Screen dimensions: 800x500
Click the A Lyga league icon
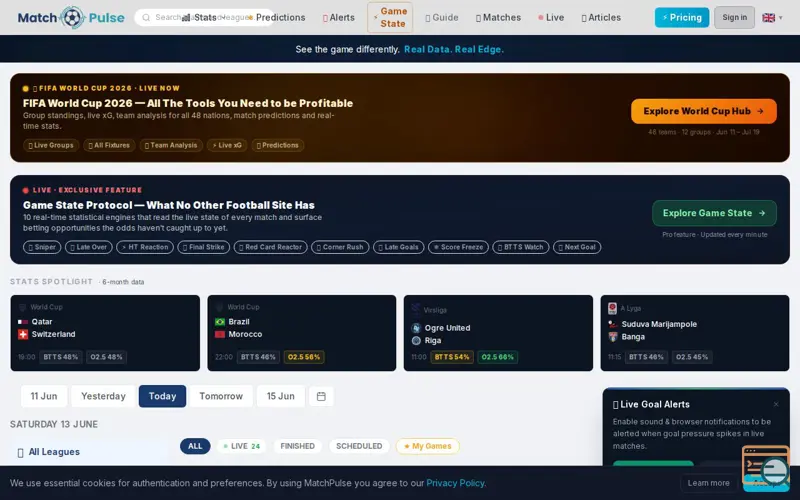tap(612, 308)
